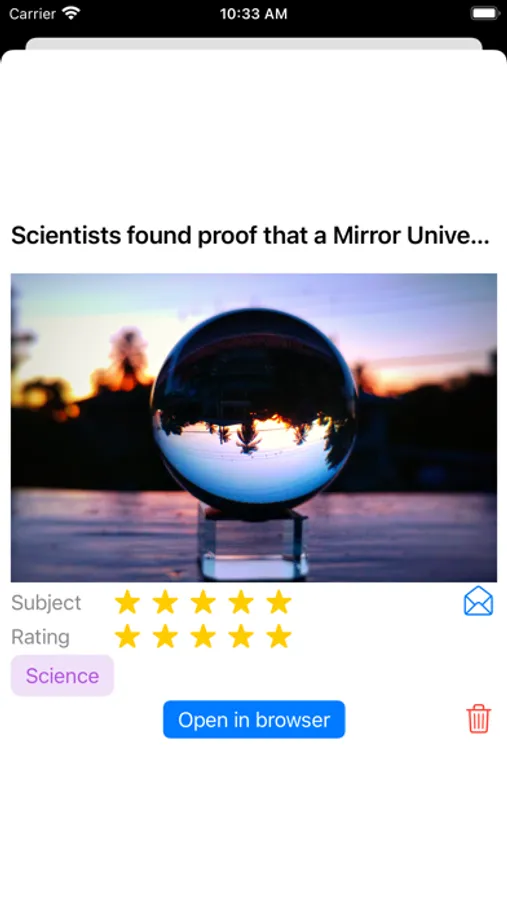This screenshot has width=507, height=900.
Task: Set Subject rating to four stars
Action: coord(241,603)
